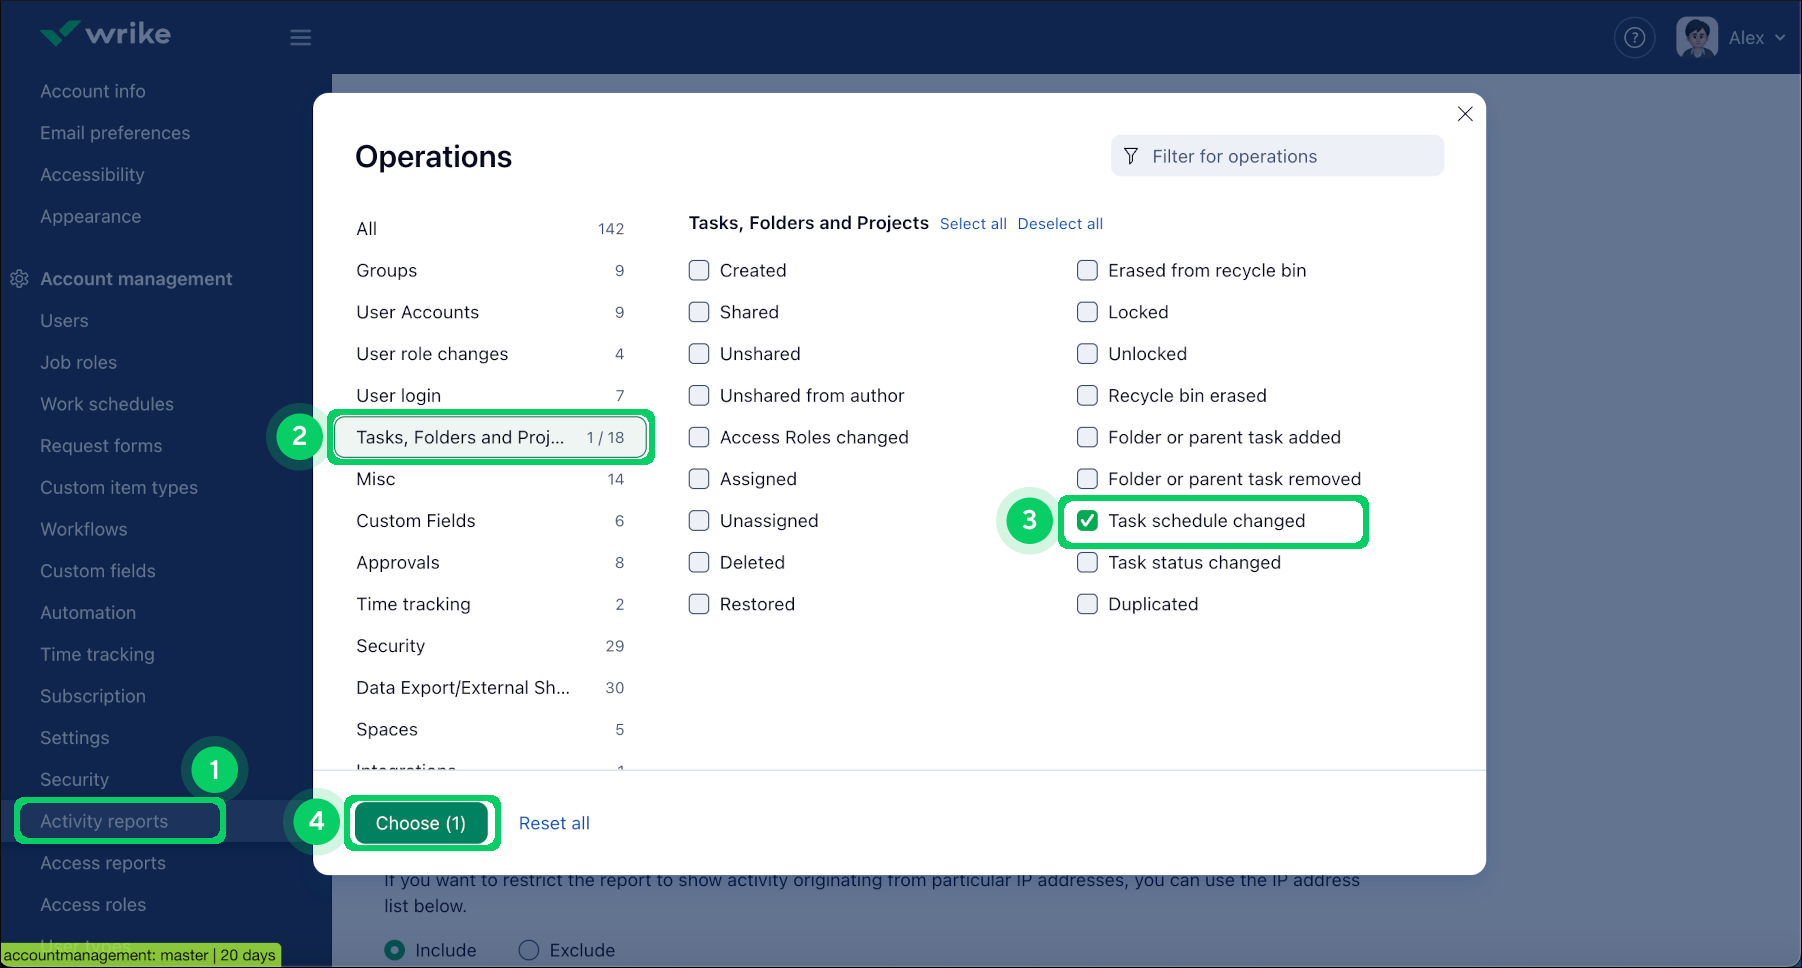Open Activity reports in sidebar

click(104, 821)
